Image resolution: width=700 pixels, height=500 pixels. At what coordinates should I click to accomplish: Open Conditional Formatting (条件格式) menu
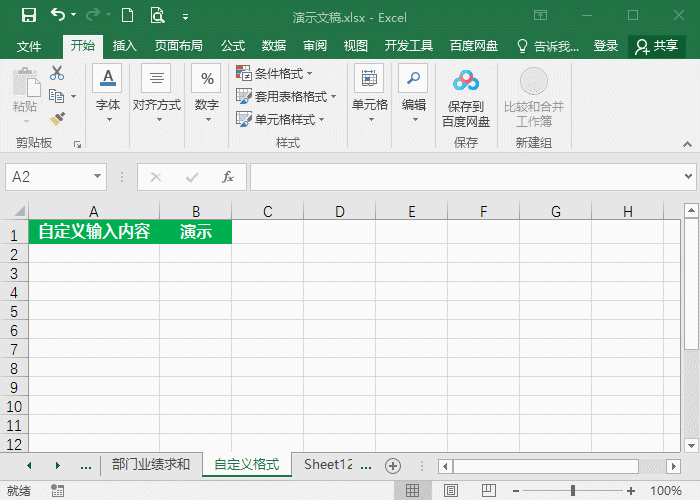click(274, 73)
